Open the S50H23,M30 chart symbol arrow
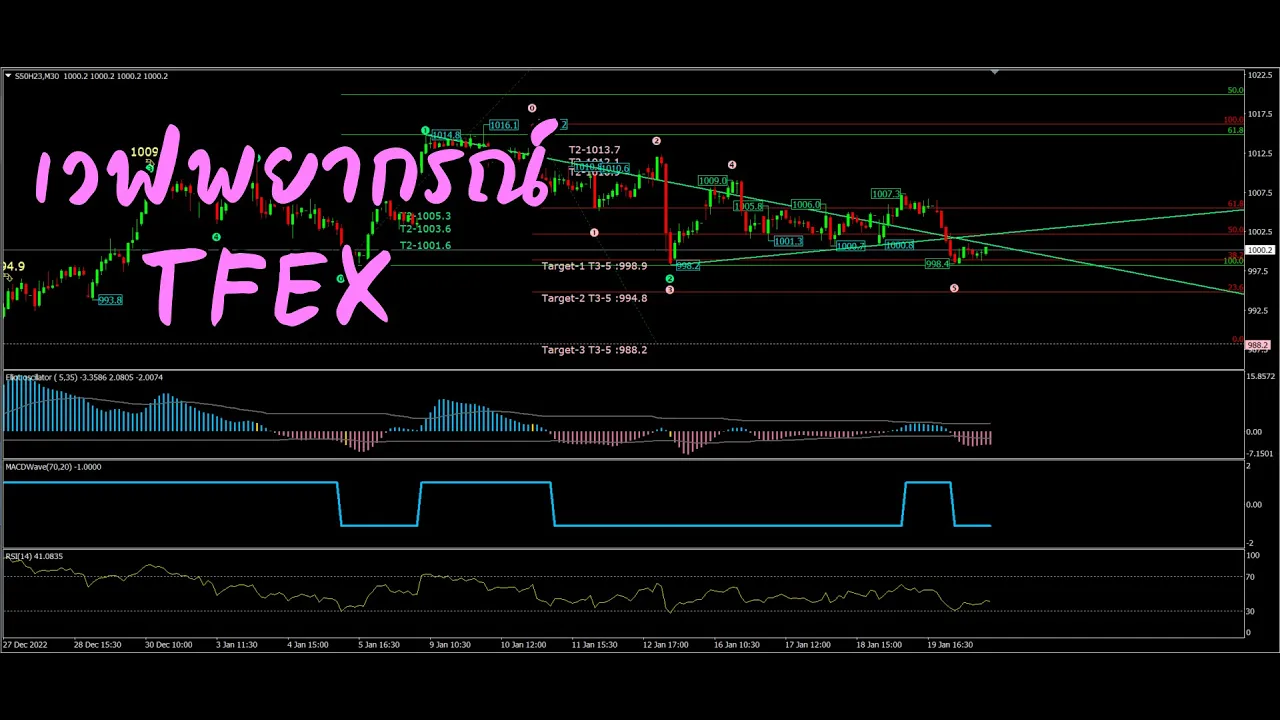Viewport: 1280px width, 720px height. pos(8,76)
